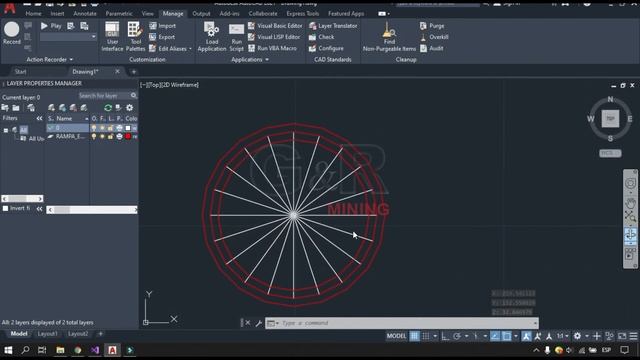
Task: Open the wrench customize icon beside command line
Action: coord(258,323)
